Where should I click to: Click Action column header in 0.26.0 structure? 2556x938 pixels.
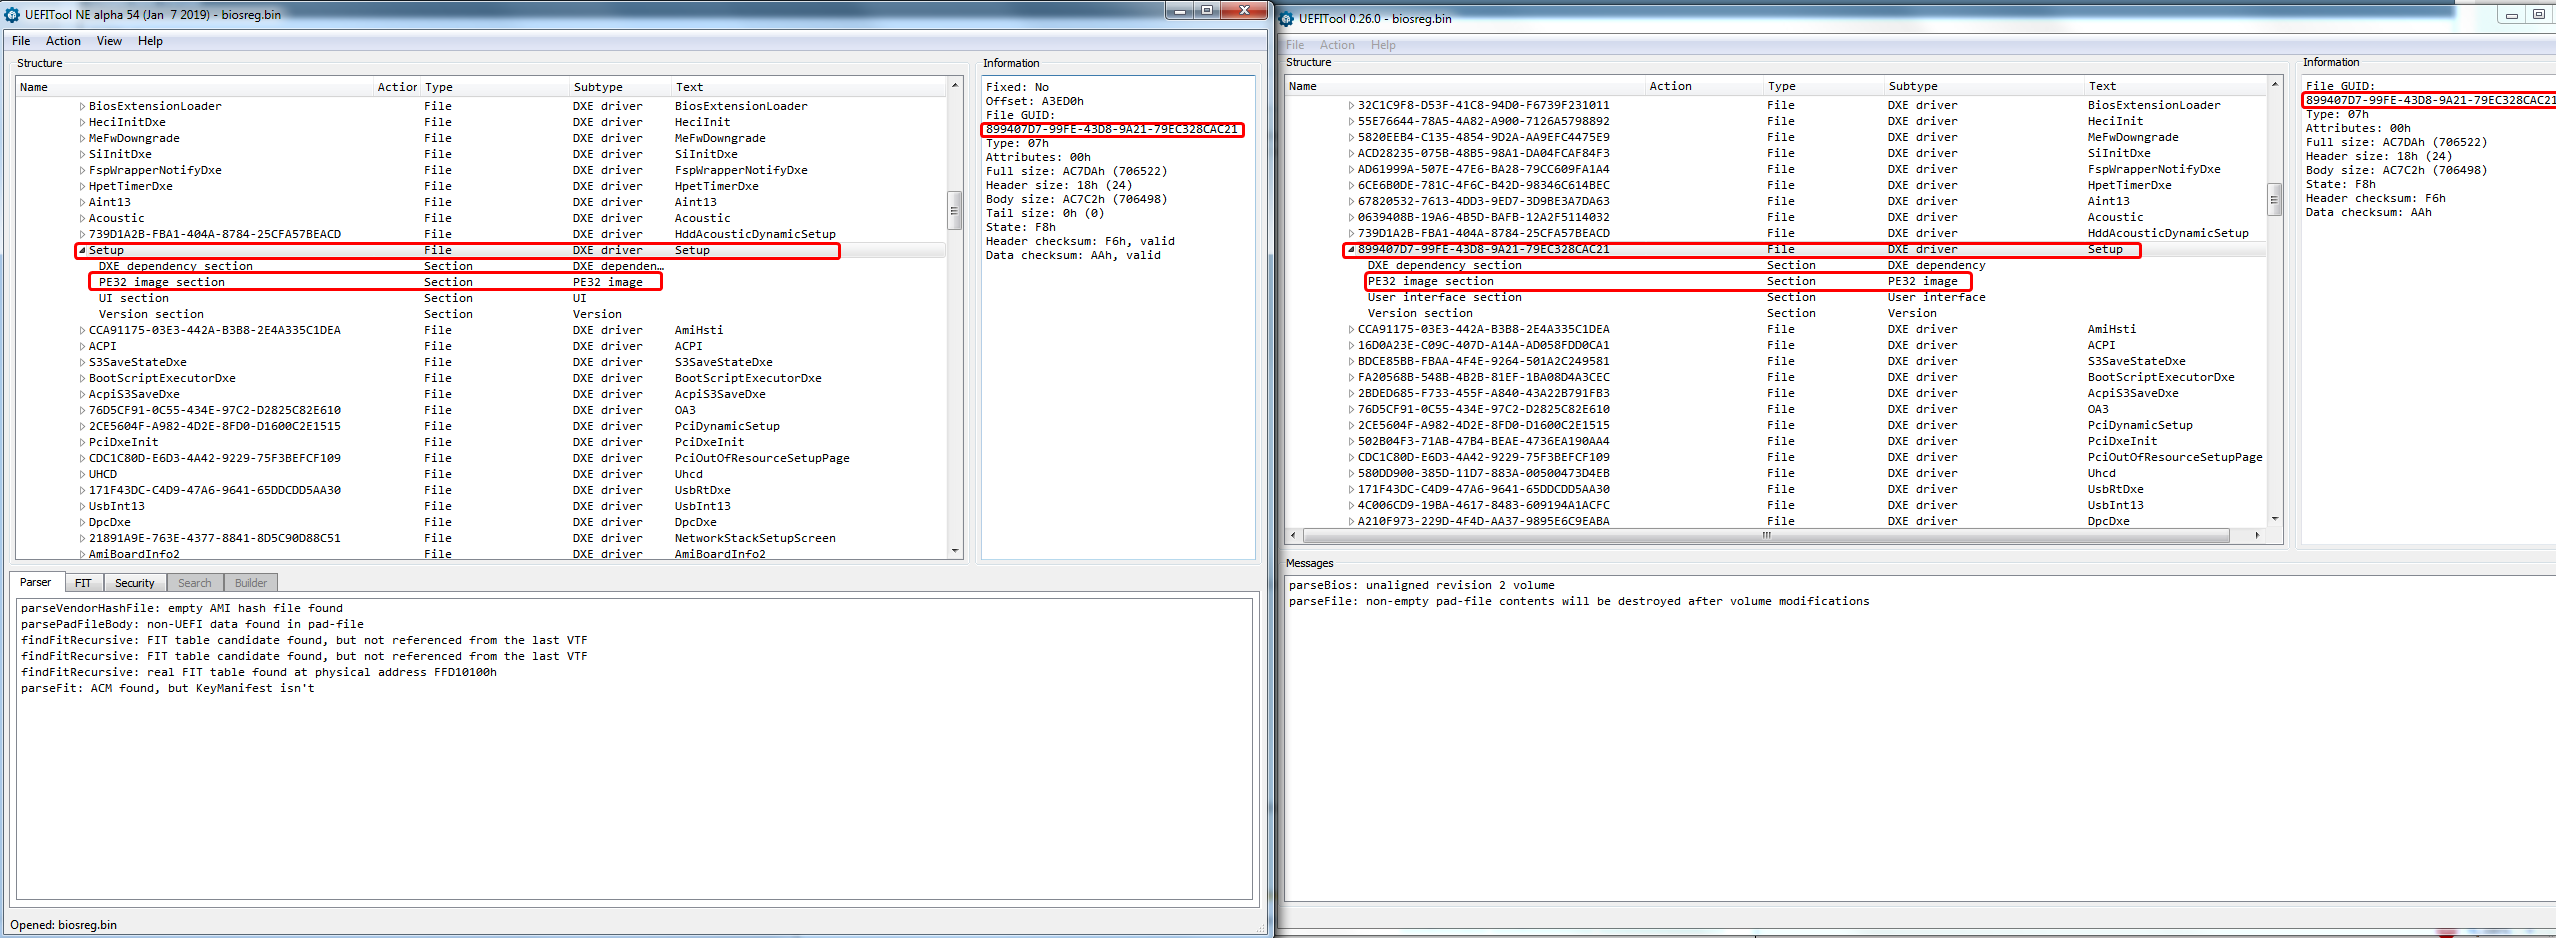click(1704, 86)
